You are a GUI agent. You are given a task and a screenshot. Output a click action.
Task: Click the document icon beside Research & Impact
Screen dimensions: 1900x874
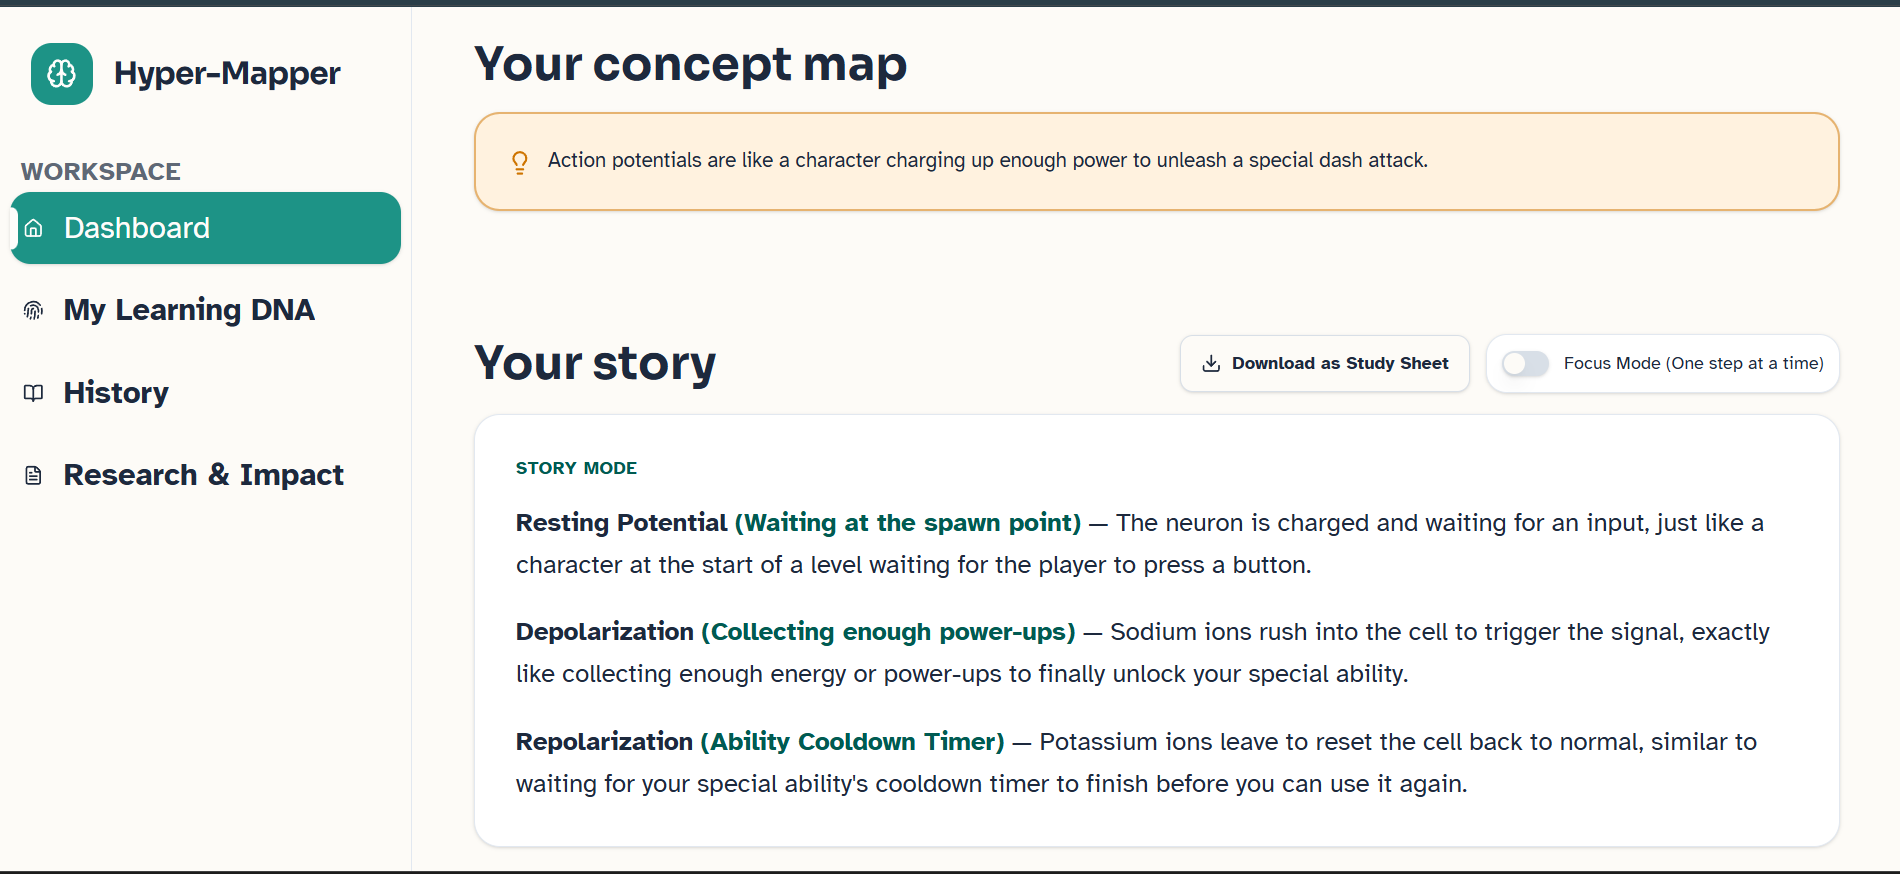click(34, 475)
